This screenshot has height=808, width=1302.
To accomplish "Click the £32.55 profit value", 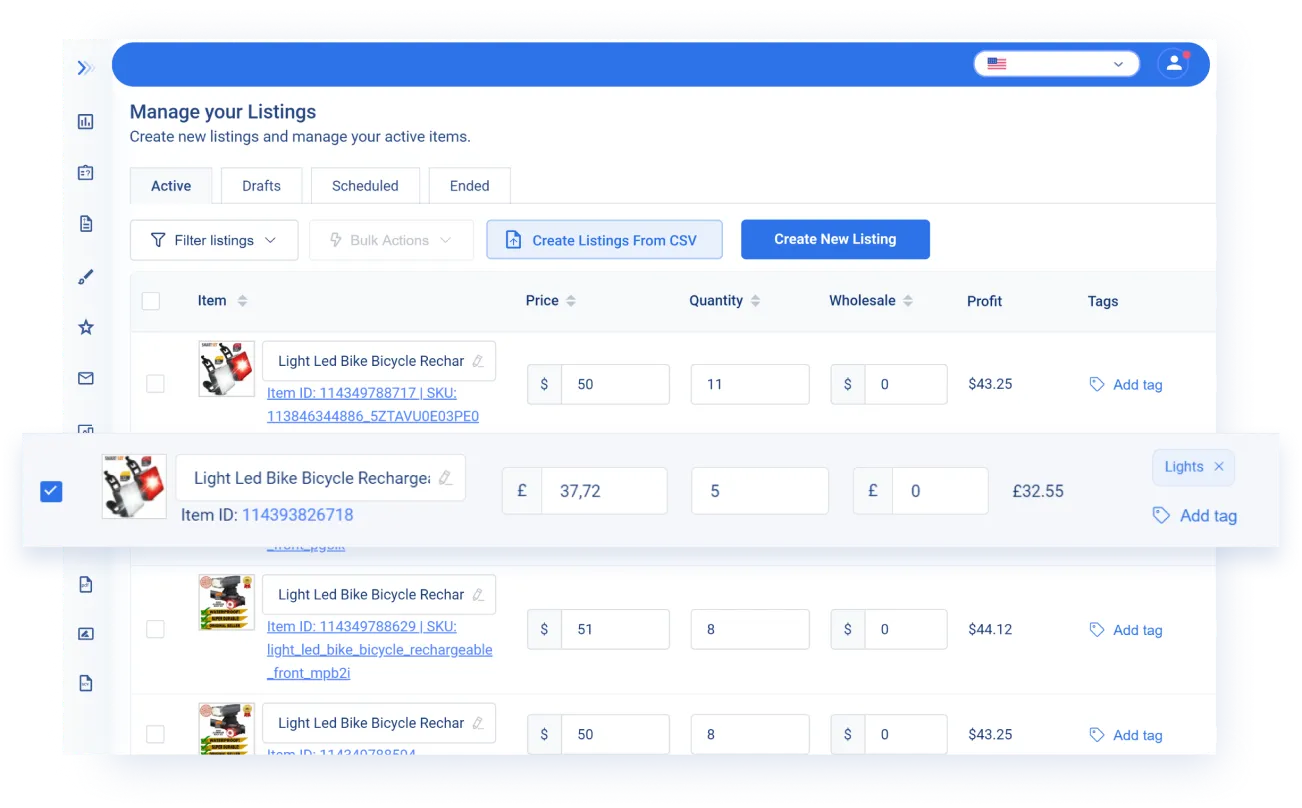I will coord(1038,491).
